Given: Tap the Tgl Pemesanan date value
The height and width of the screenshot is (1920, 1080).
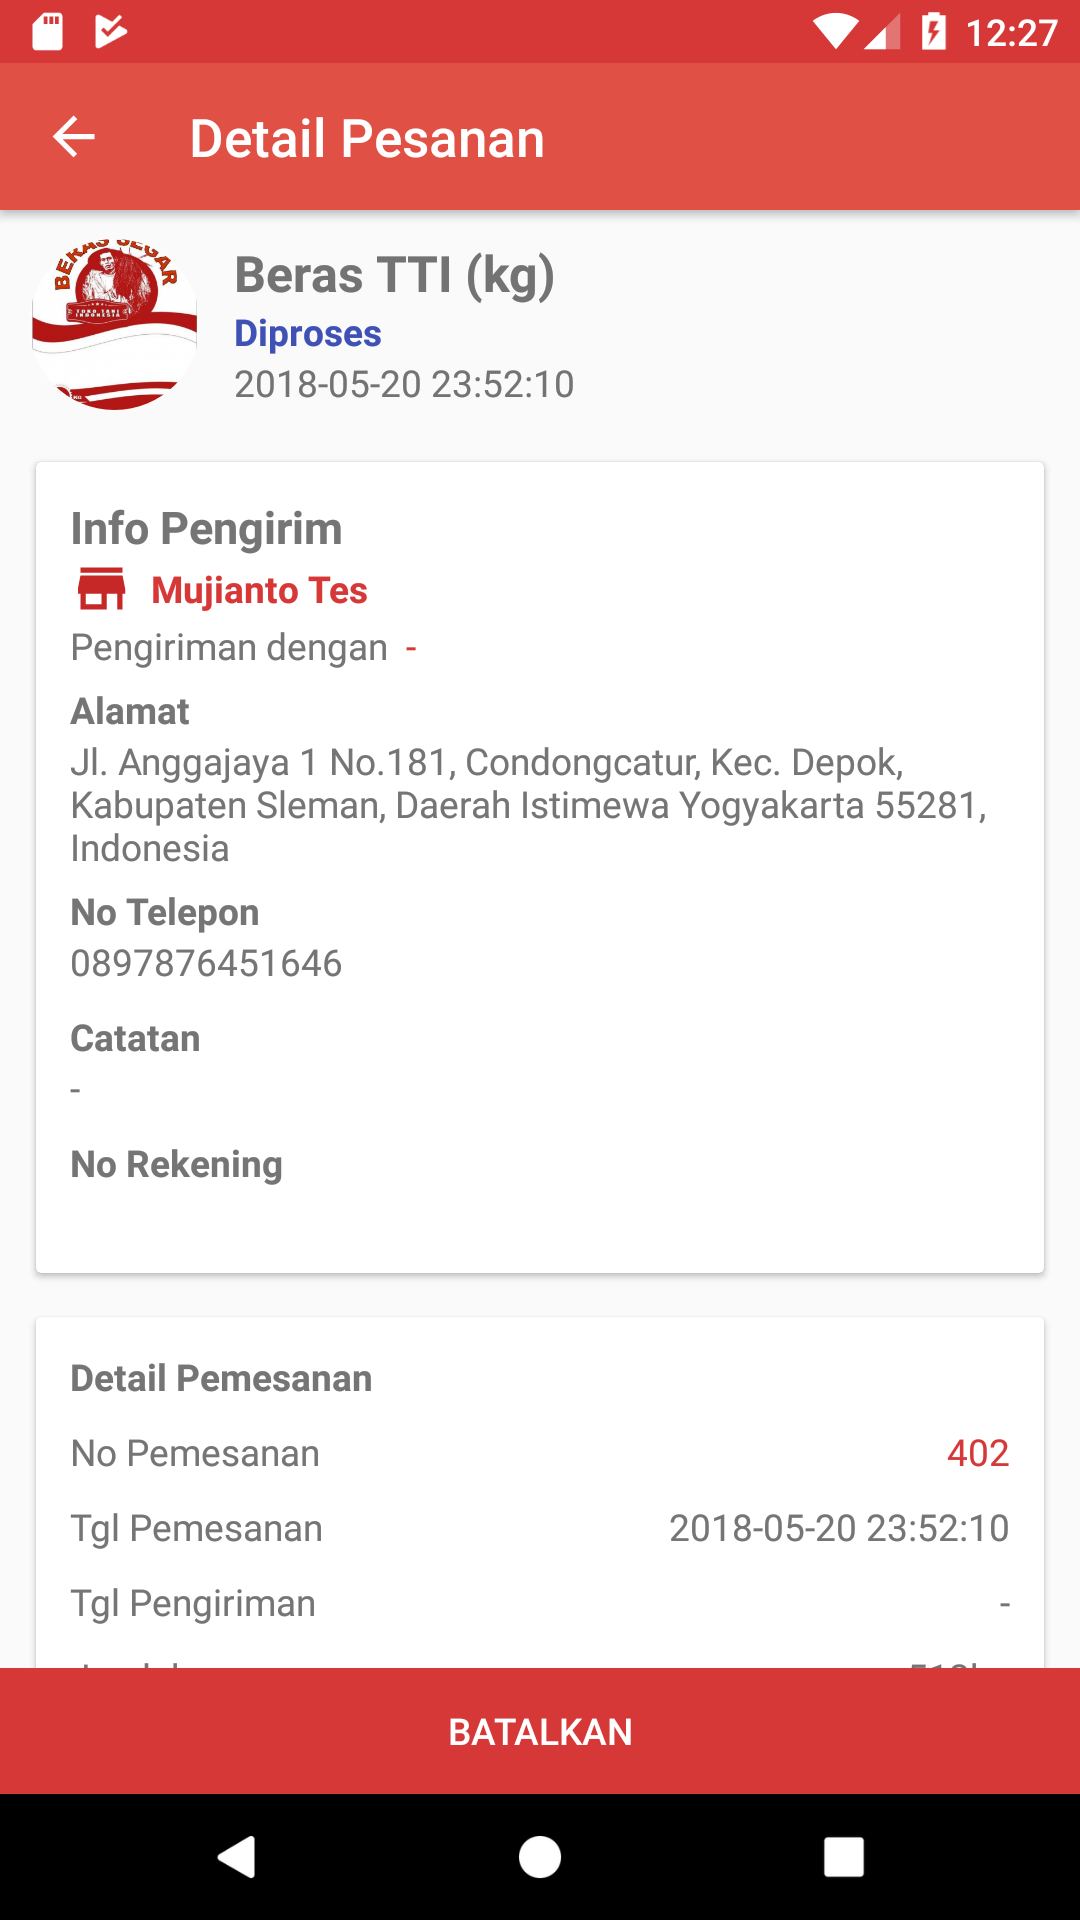Looking at the screenshot, I should (x=838, y=1528).
